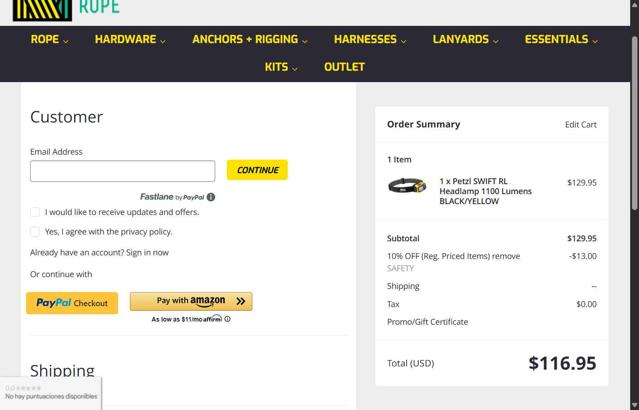The image size is (639, 410).
Task: Click the As low as $11/mo Affirm text
Action: 187,319
